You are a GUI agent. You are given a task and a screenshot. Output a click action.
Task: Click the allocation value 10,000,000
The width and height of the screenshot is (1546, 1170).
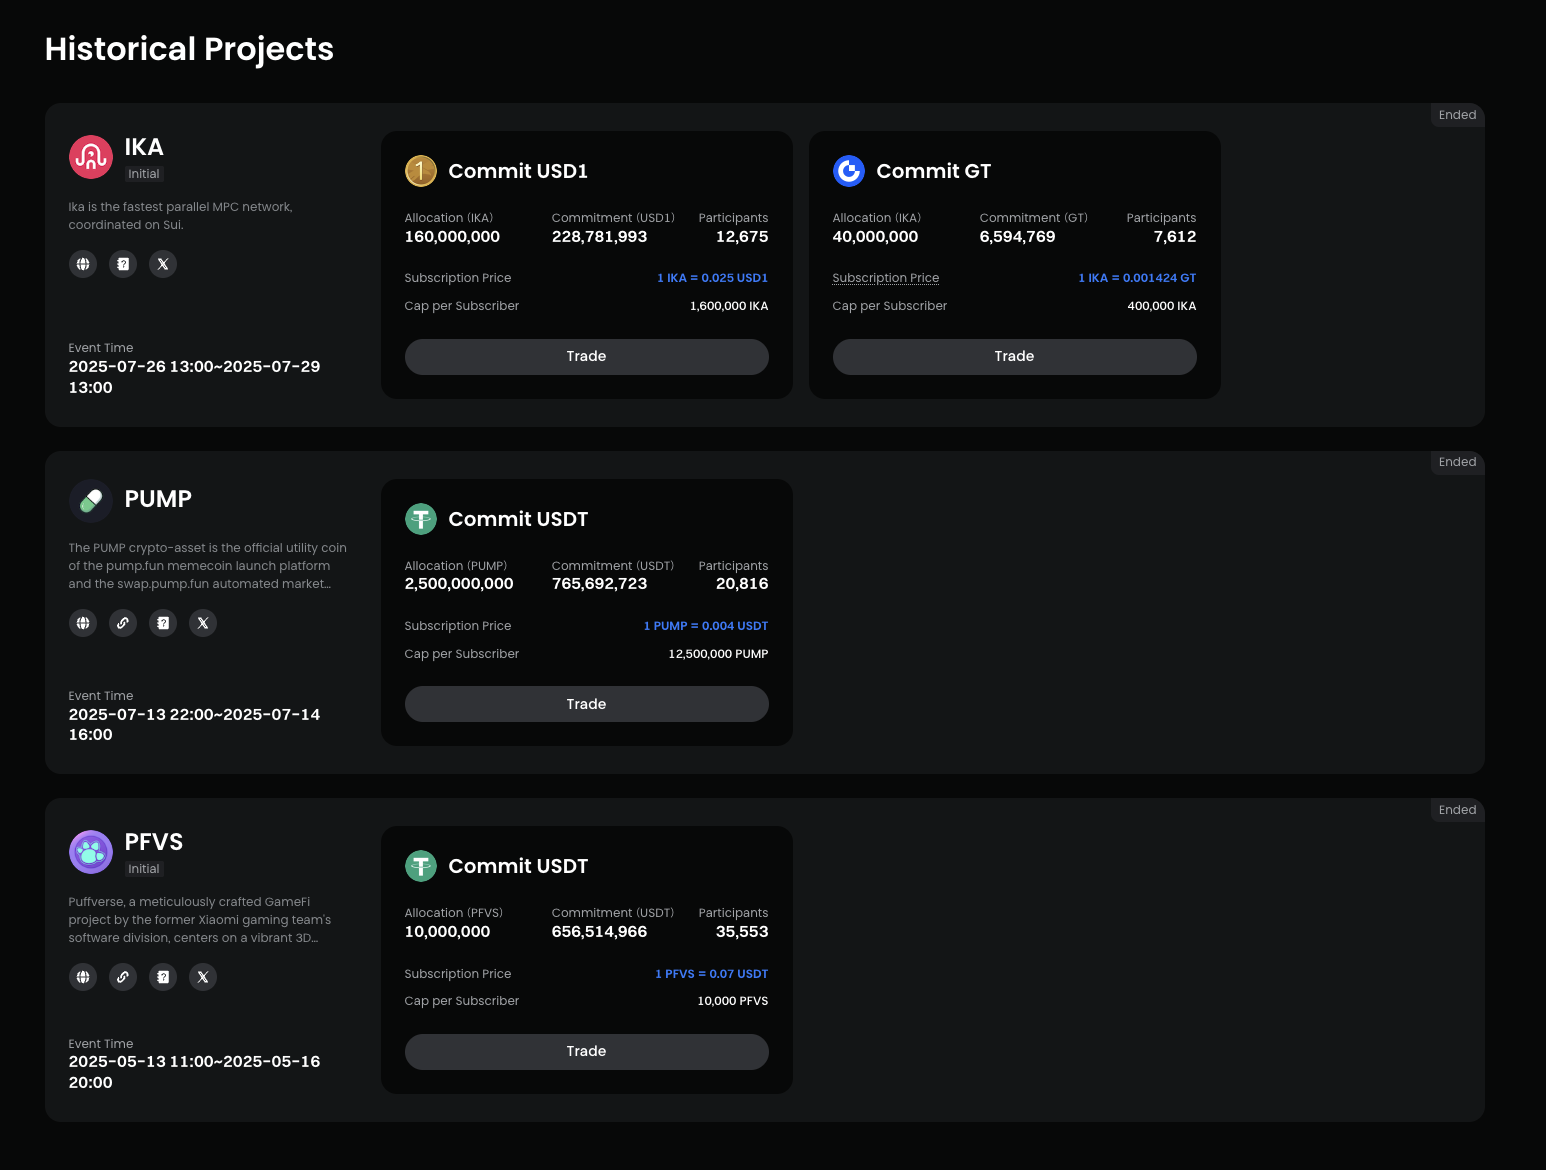coord(448,932)
